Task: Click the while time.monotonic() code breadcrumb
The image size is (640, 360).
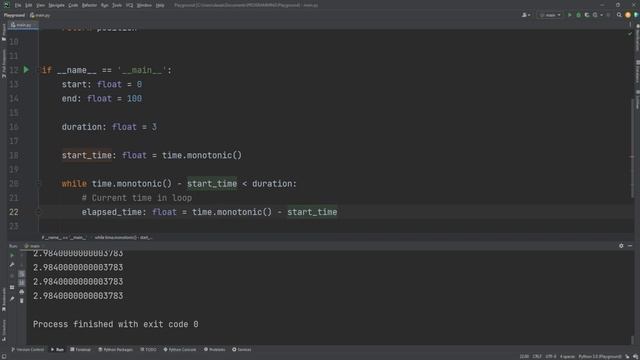Action: [123, 237]
